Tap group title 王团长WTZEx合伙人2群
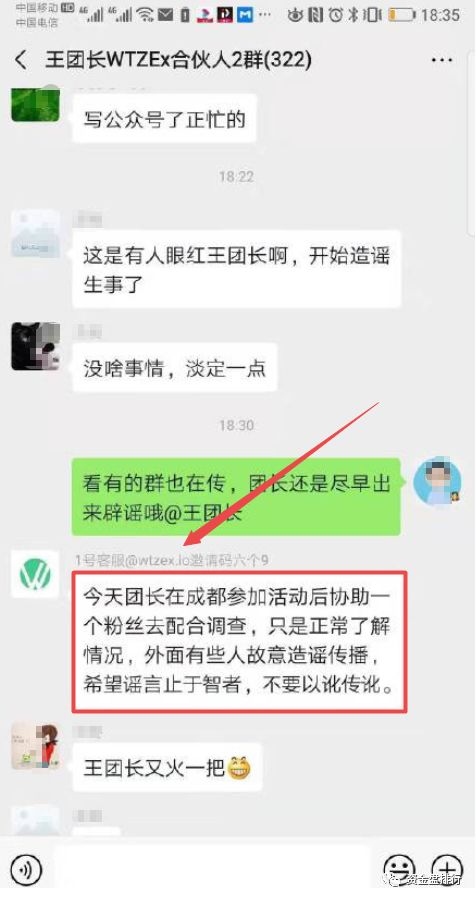476x900 pixels. pos(179,60)
